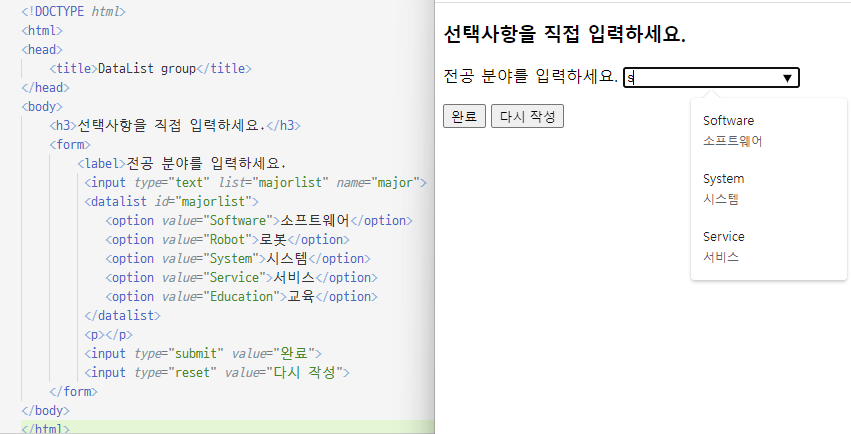This screenshot has width=851, height=434.
Task: Click the closing /form tag line
Action: [73, 391]
